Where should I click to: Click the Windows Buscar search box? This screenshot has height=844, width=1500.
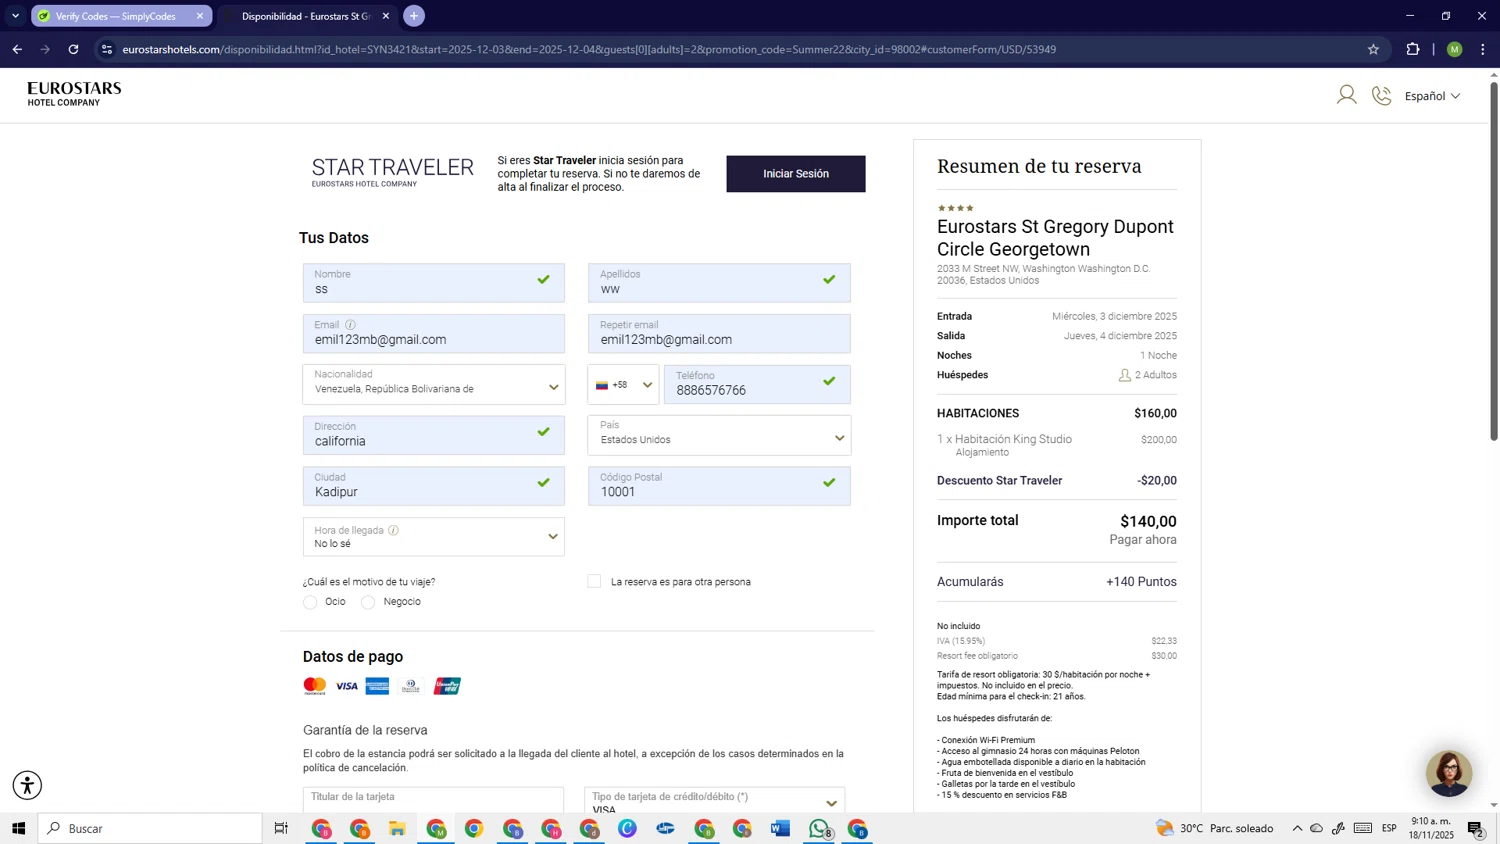click(150, 828)
